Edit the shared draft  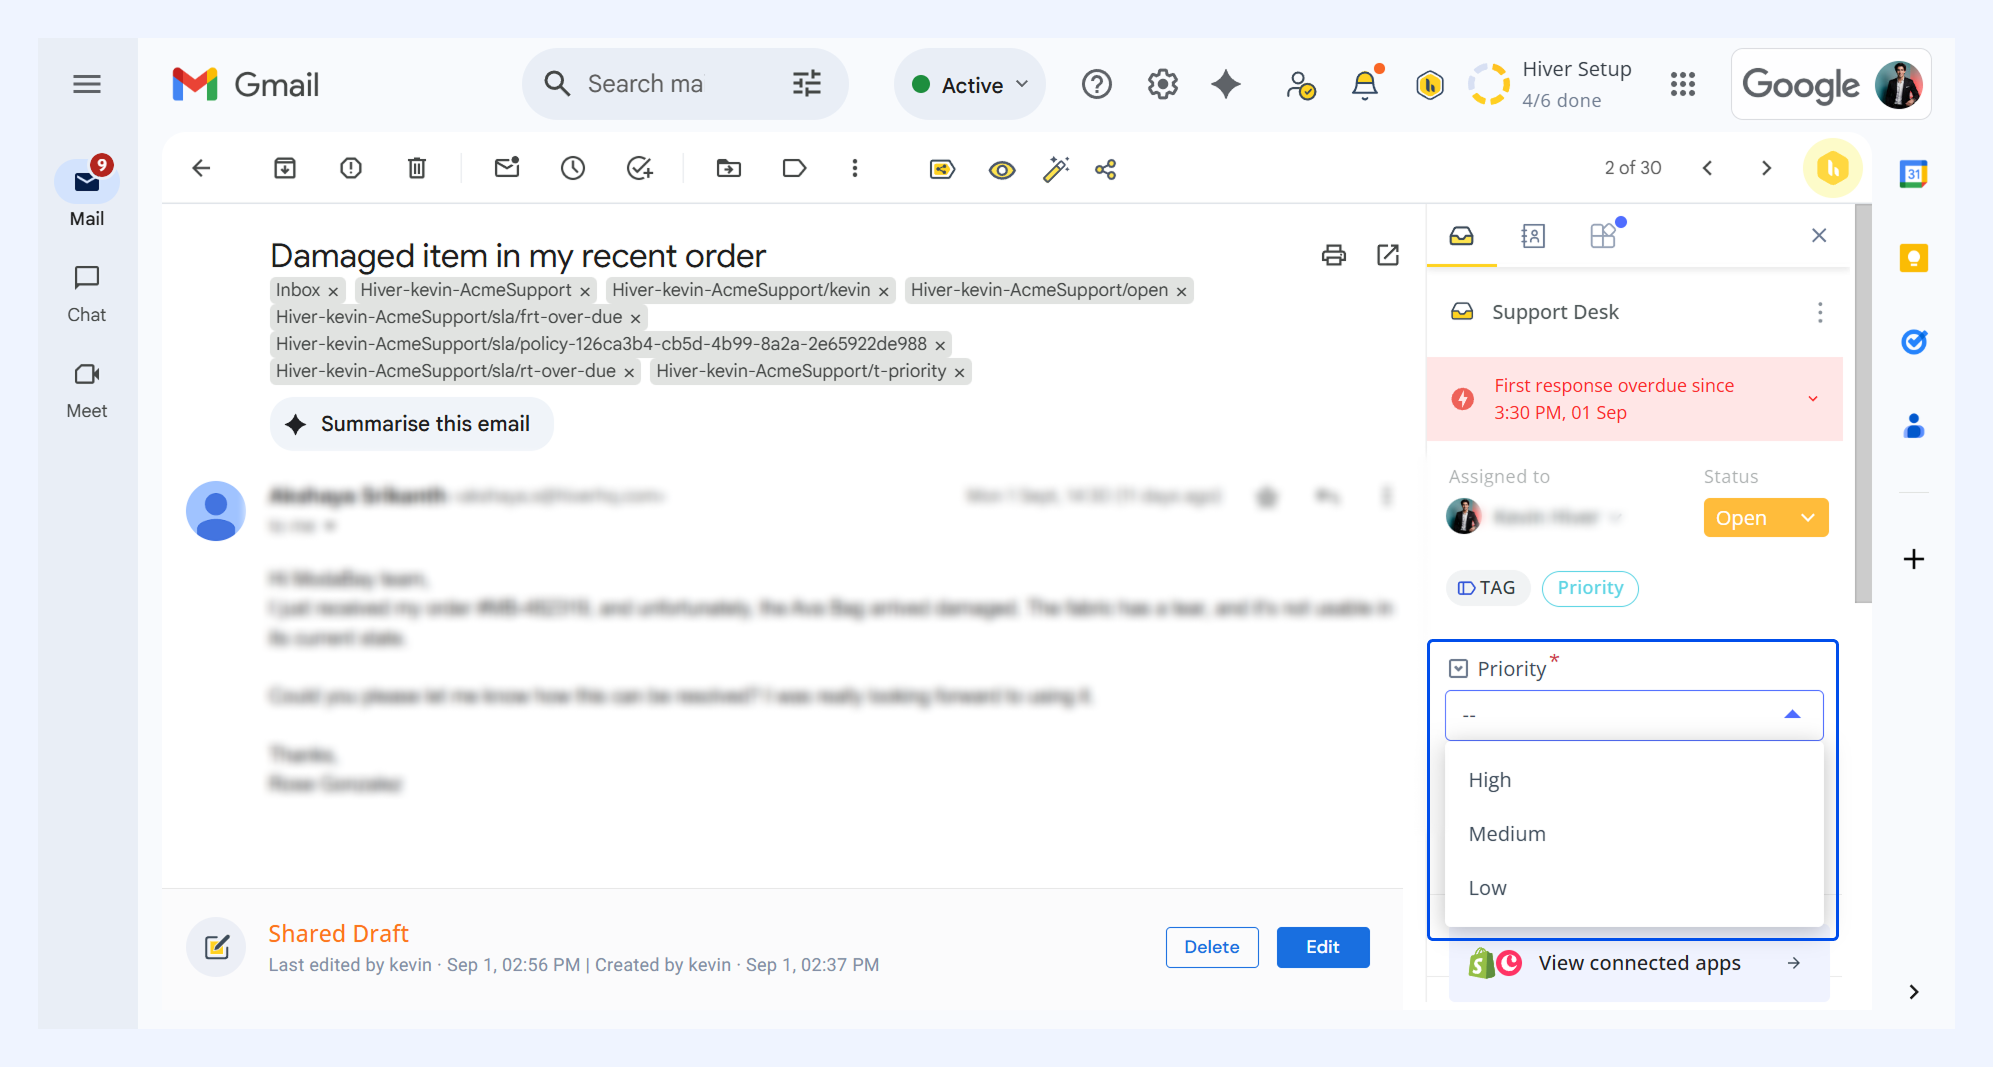pyautogui.click(x=1323, y=947)
